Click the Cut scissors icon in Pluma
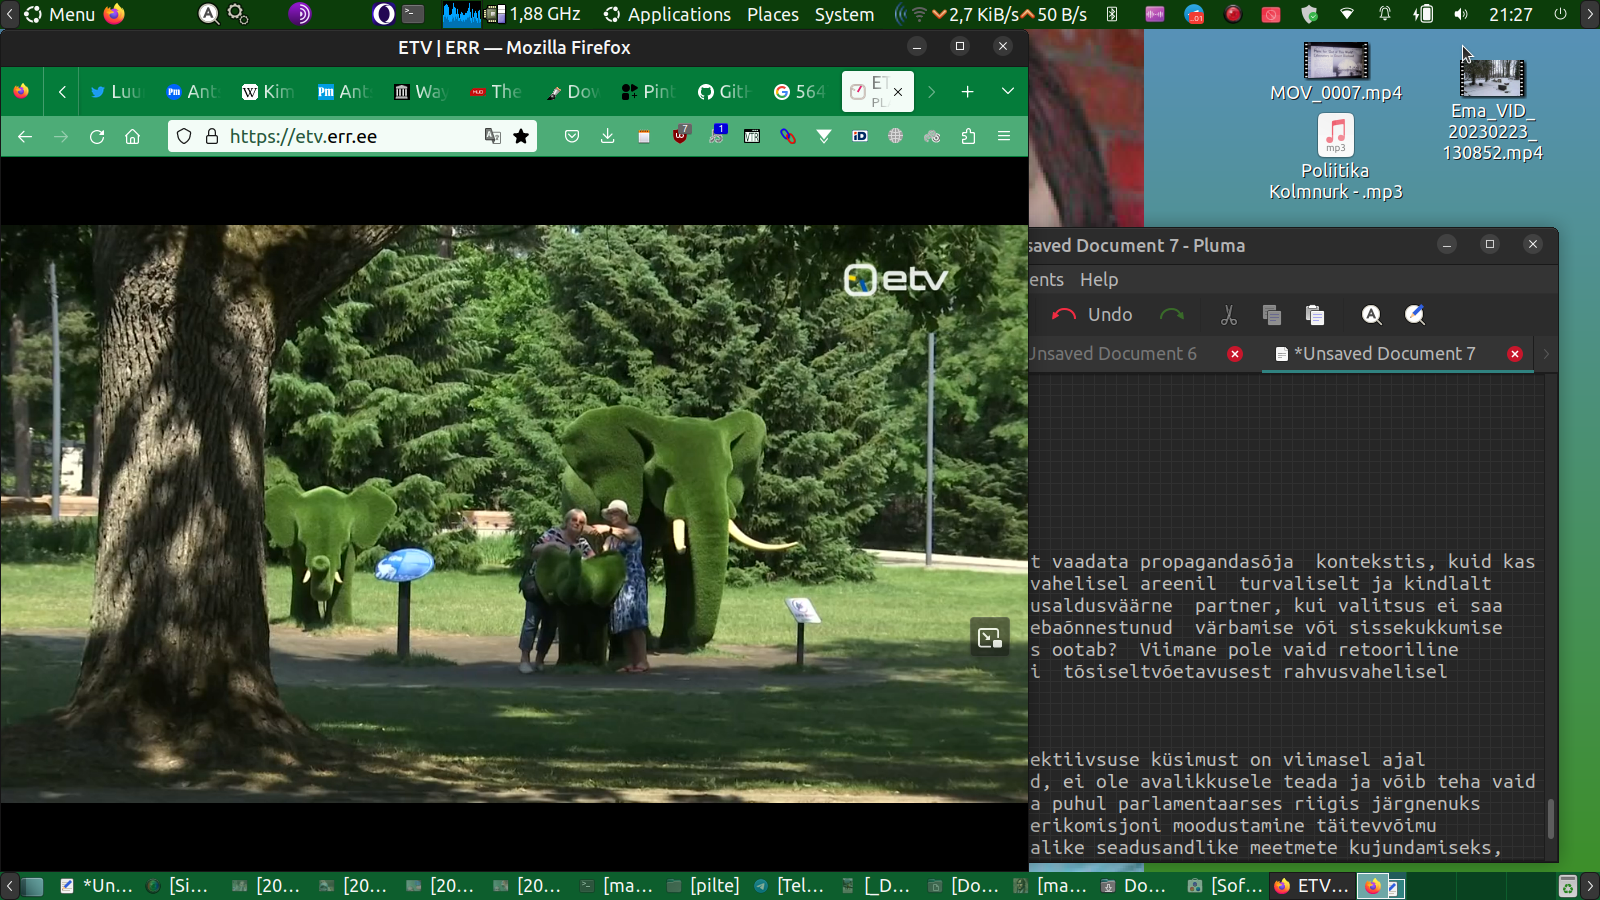The image size is (1600, 900). coord(1228,315)
